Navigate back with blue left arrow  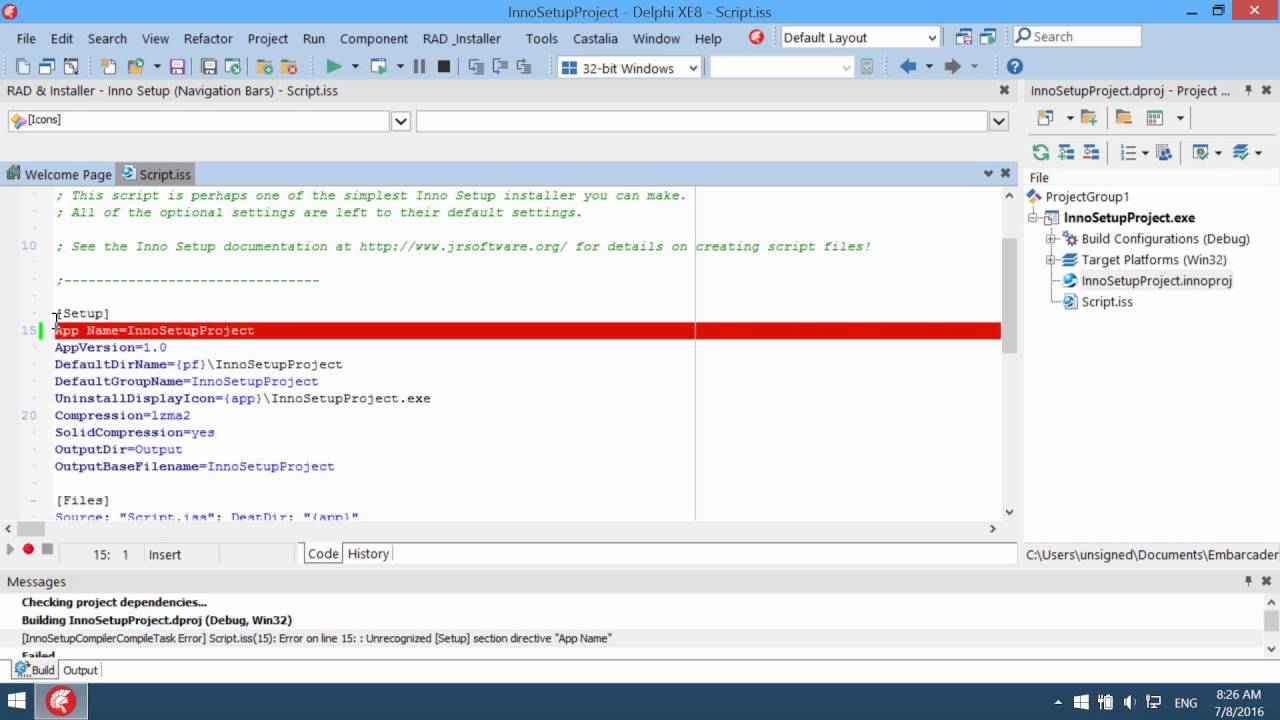908,67
